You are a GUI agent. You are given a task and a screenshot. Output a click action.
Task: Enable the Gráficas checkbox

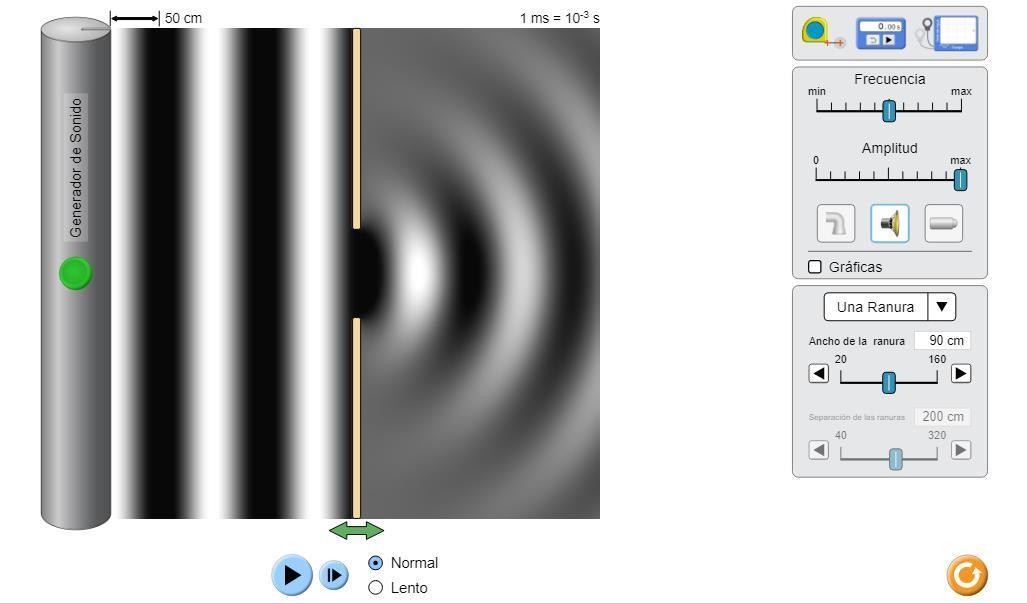click(x=815, y=267)
